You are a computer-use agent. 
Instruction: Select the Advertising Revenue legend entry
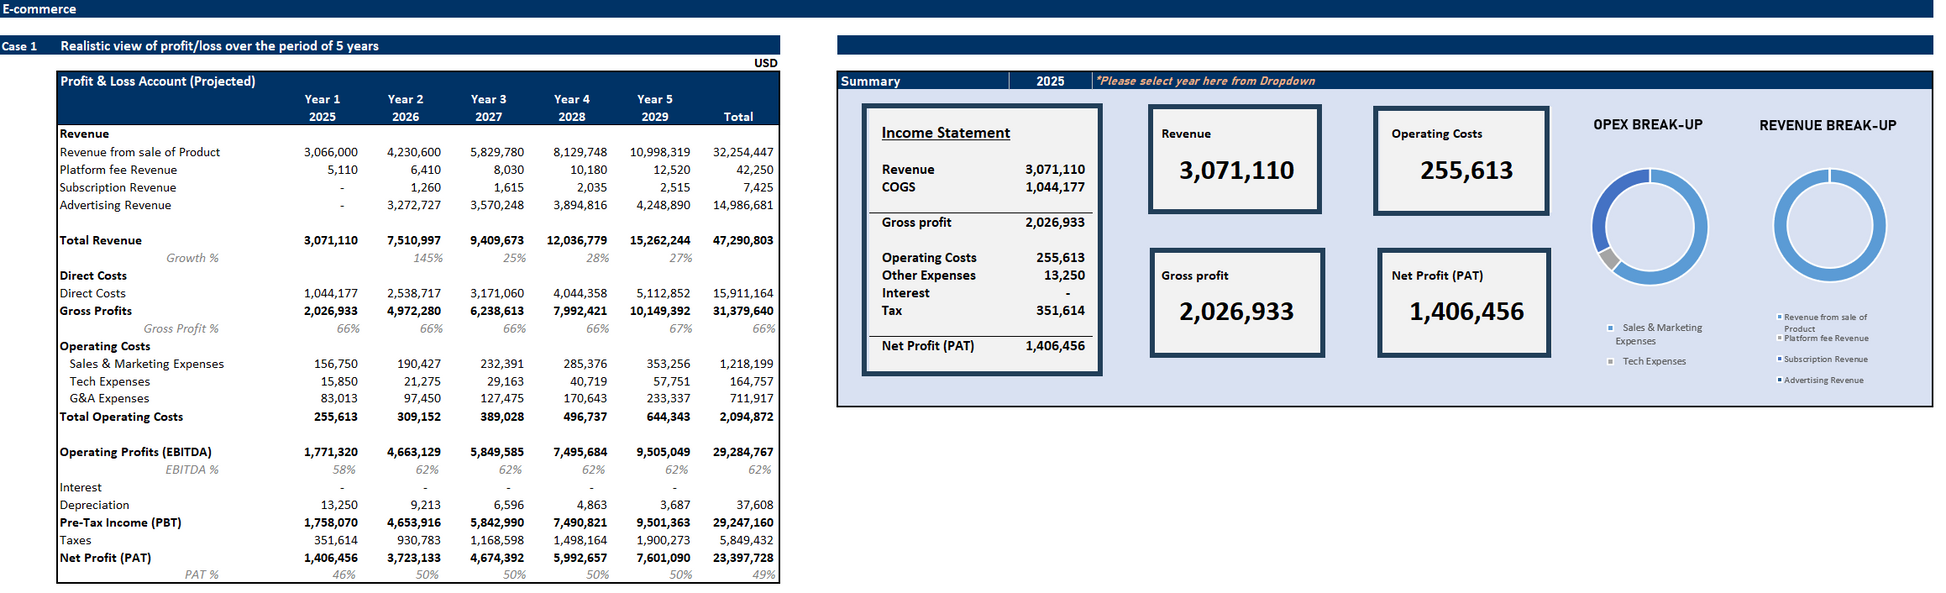(1823, 380)
